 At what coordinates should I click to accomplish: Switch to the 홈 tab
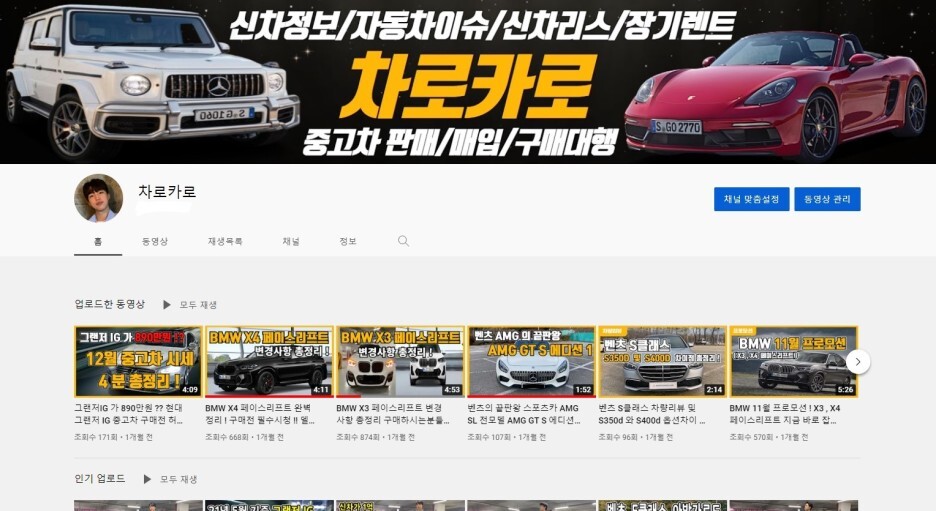(98, 241)
